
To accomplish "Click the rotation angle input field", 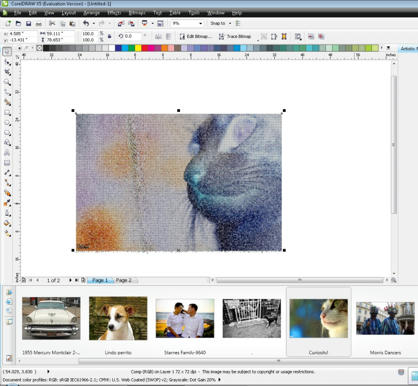I will 132,36.
